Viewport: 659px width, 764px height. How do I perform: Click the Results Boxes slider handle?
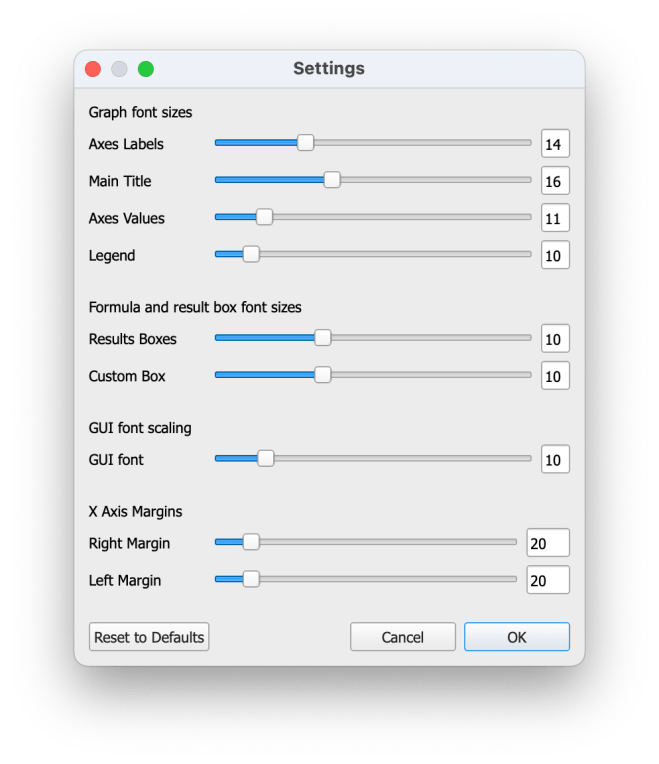tap(322, 338)
